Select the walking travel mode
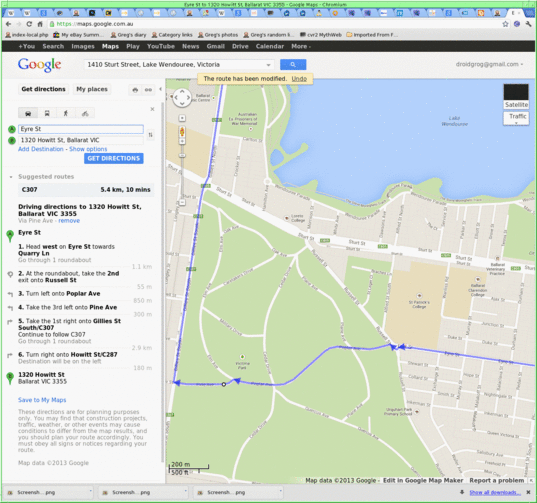 [x=66, y=113]
